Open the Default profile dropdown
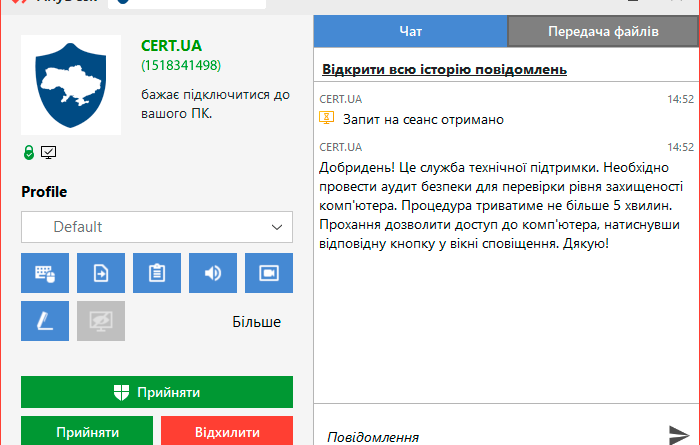 [157, 227]
